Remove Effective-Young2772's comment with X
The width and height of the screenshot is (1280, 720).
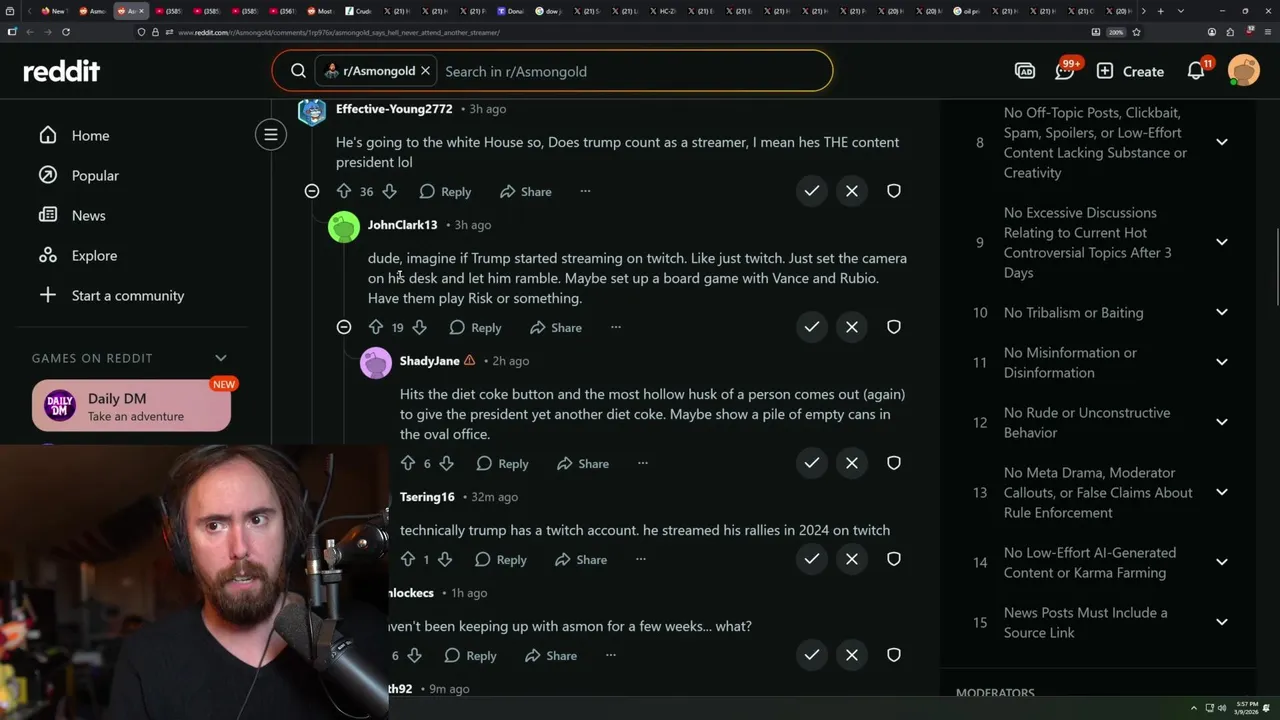(852, 191)
